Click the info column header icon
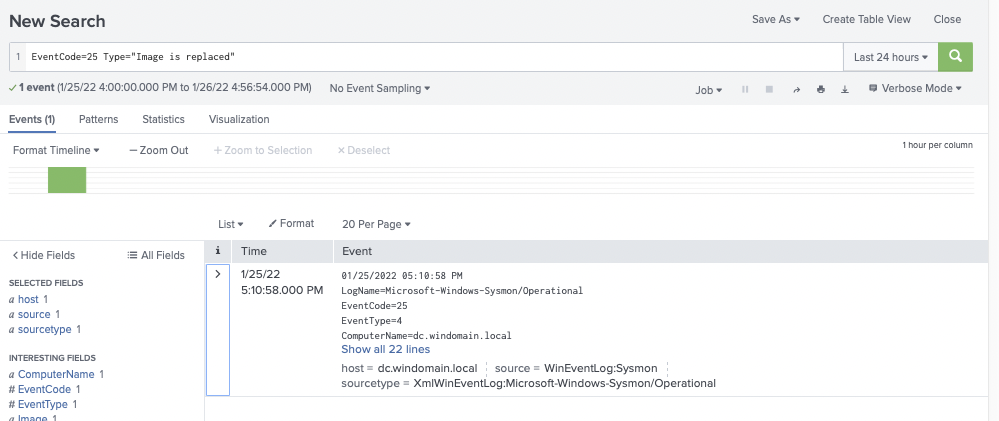This screenshot has width=999, height=421. [x=218, y=251]
